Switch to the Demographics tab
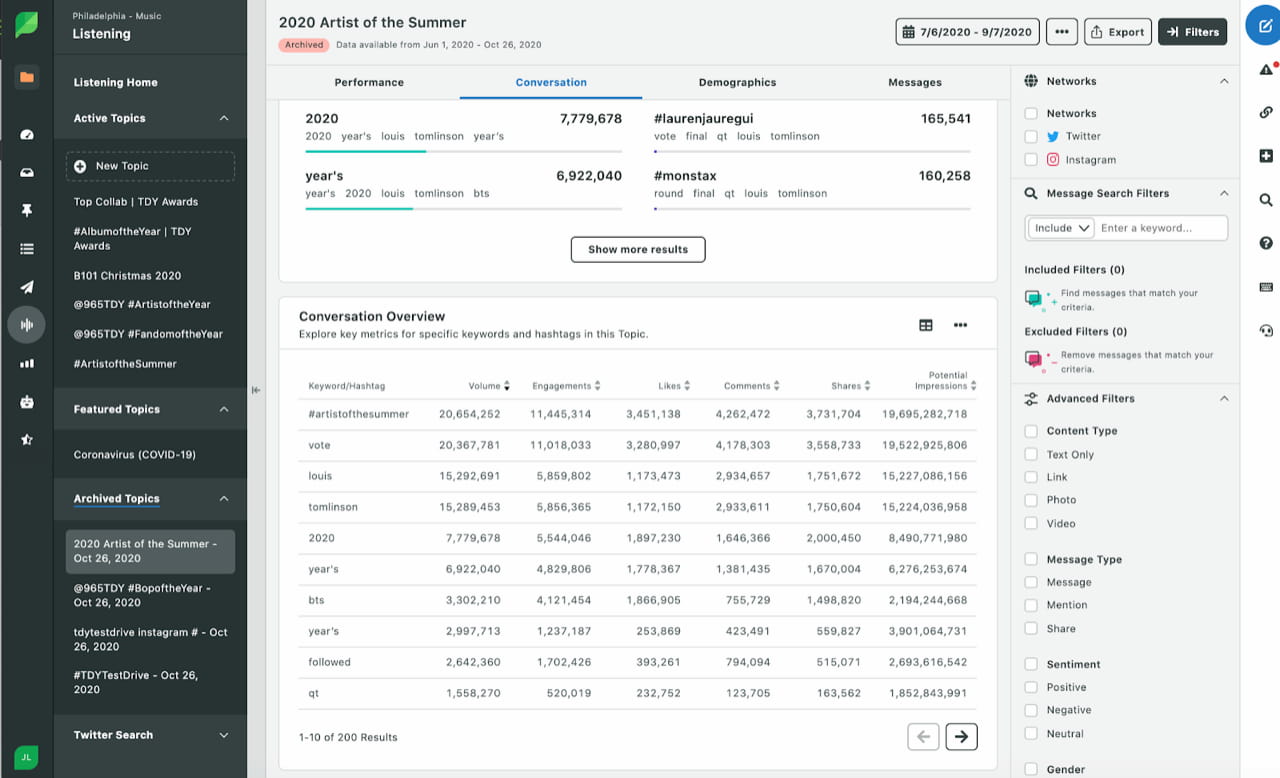 click(x=737, y=82)
